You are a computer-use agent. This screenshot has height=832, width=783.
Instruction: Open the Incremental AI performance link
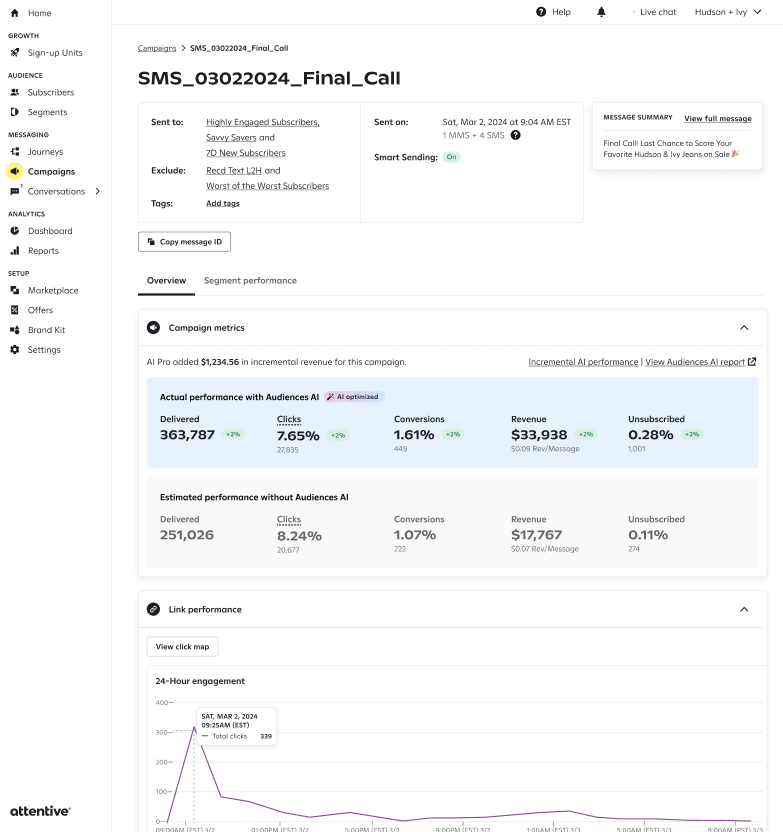click(583, 362)
